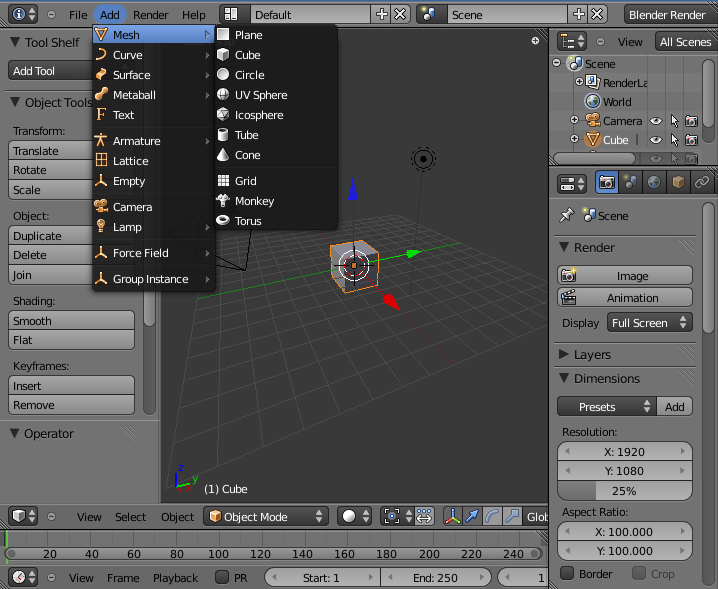Click the Image render button
Screen dimensions: 718x589
point(625,276)
